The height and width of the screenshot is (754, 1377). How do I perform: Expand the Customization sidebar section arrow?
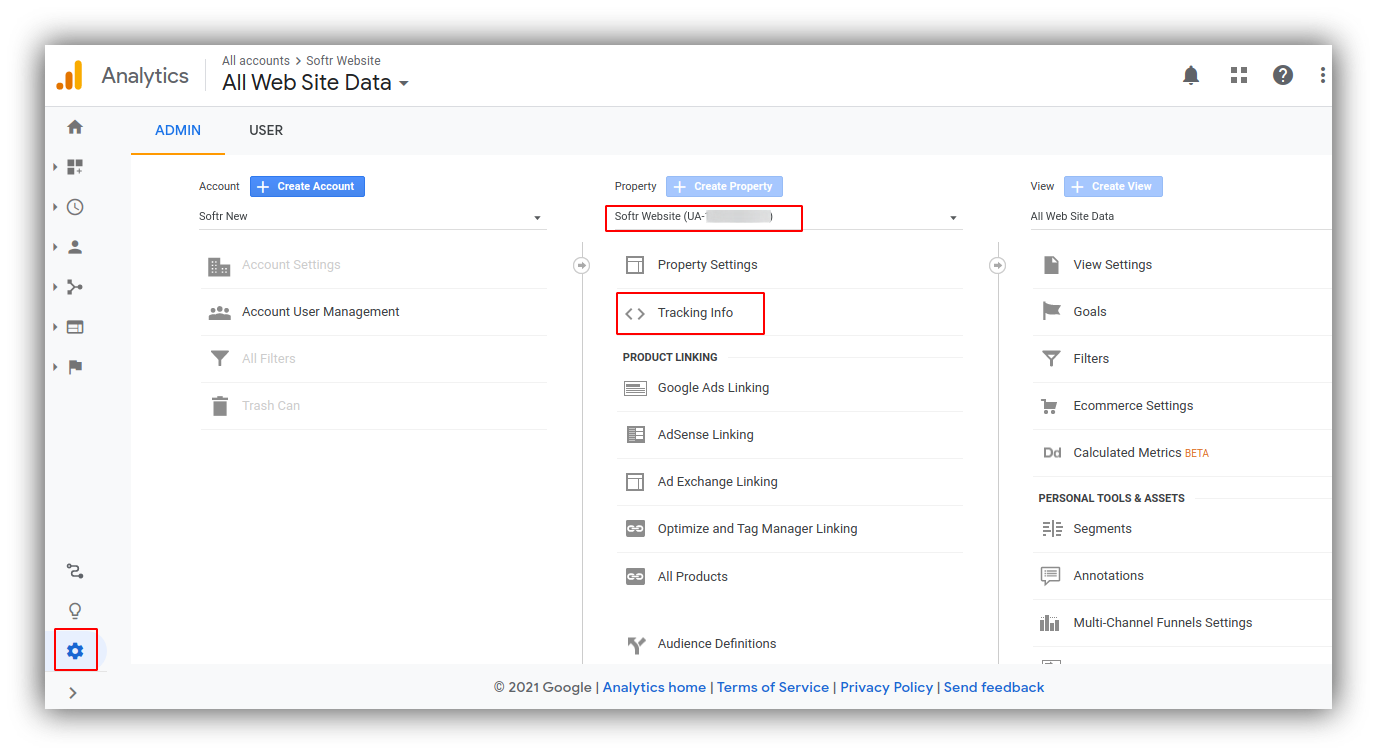point(56,167)
